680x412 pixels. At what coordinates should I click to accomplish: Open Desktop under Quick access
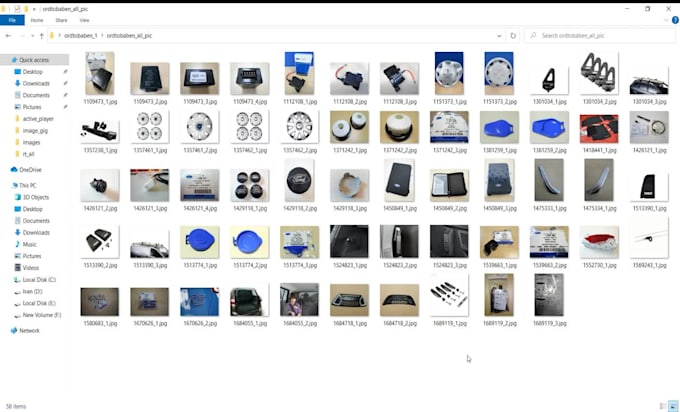tap(29, 72)
